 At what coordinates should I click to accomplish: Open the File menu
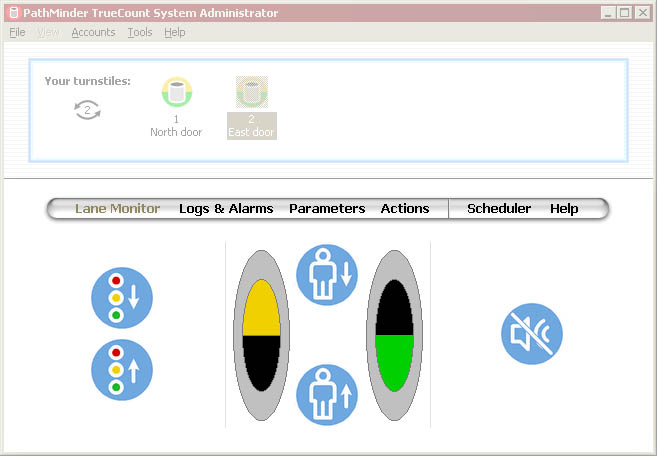17,32
